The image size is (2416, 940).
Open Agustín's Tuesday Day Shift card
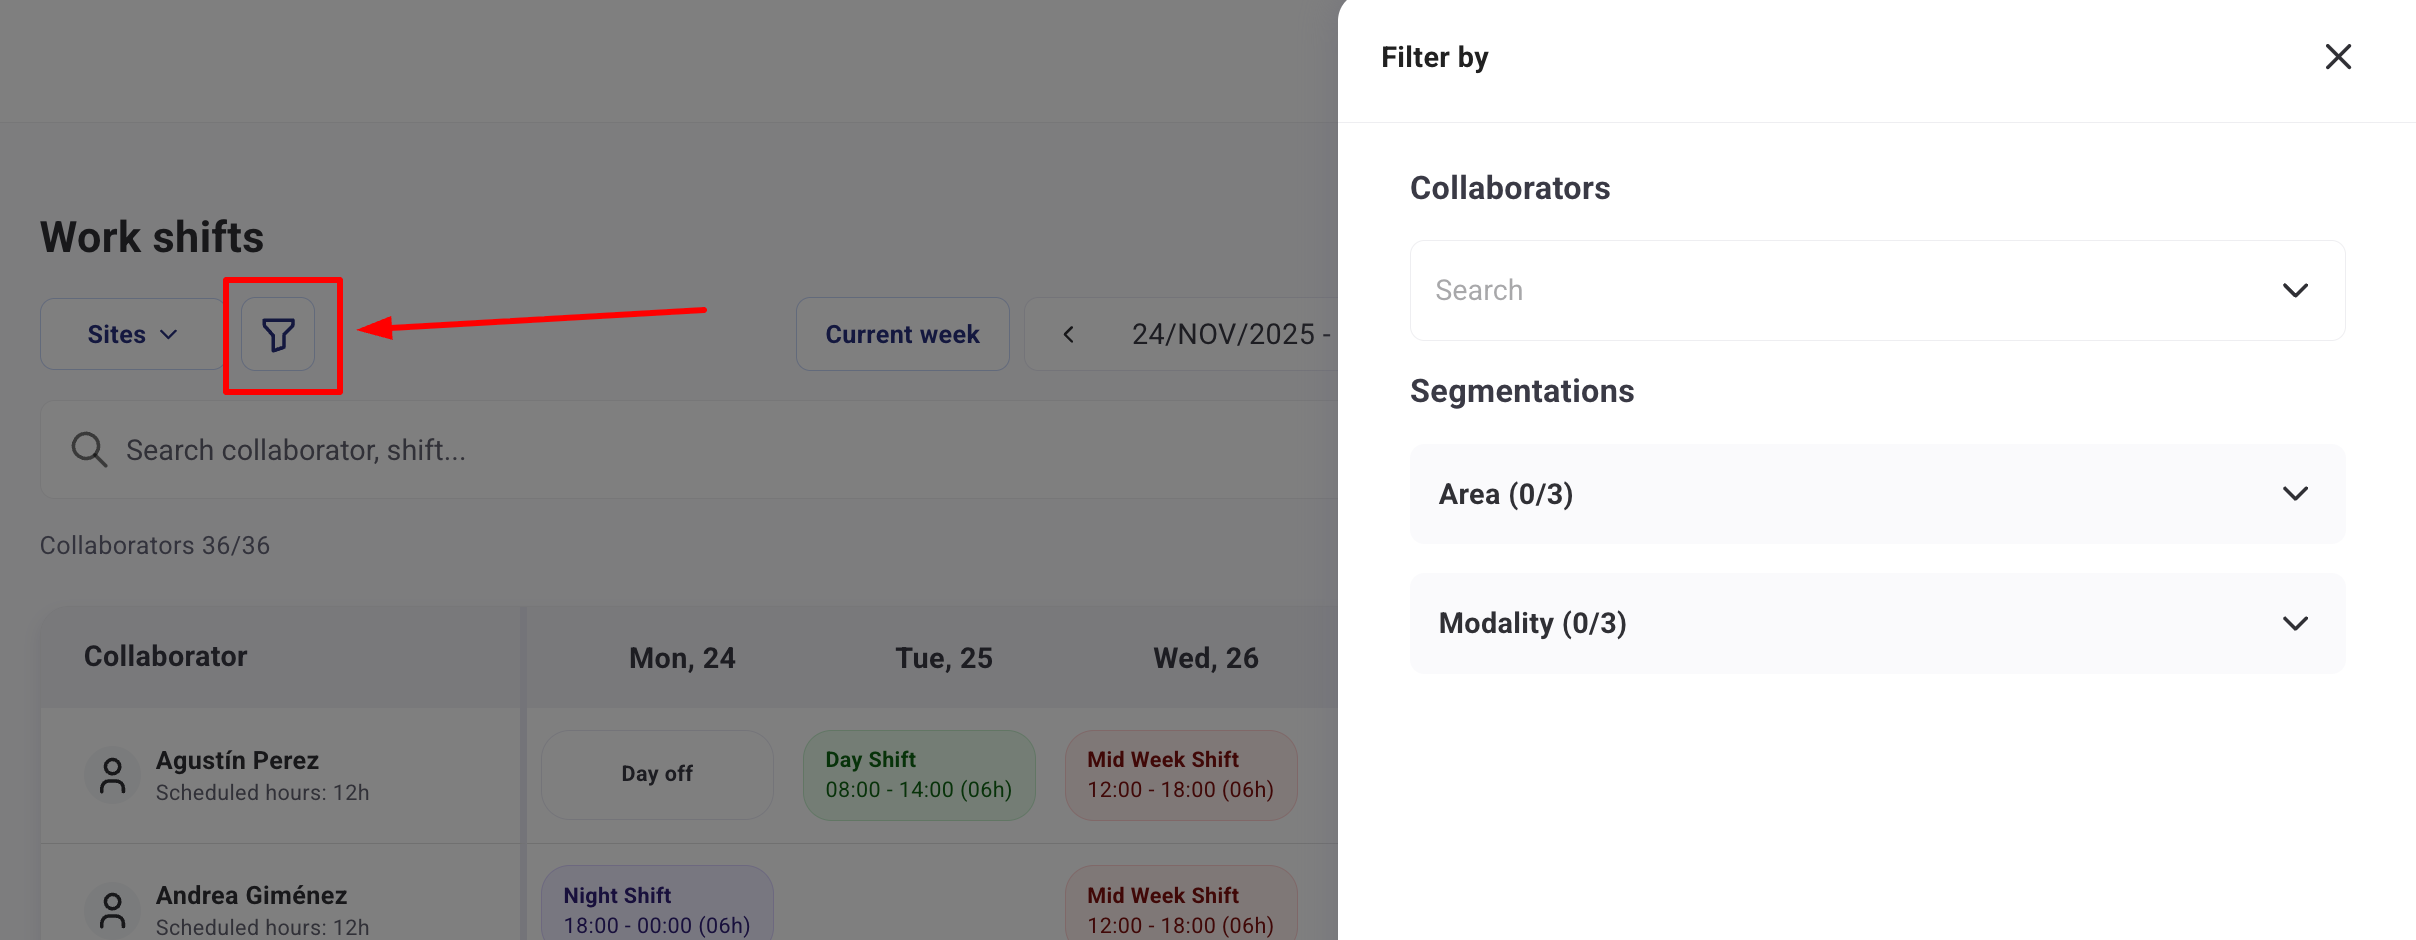(918, 775)
